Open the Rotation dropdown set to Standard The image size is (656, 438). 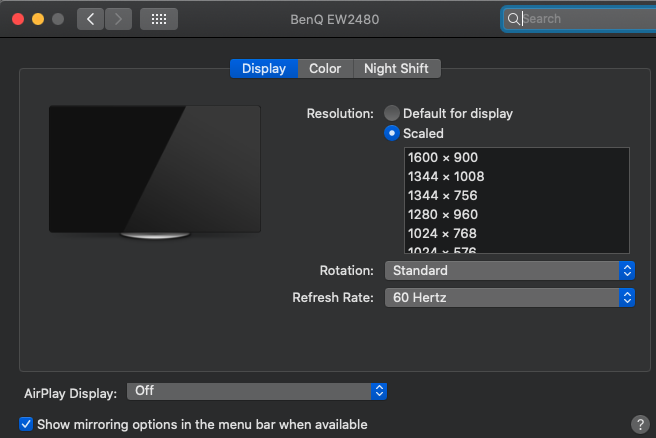(x=510, y=271)
